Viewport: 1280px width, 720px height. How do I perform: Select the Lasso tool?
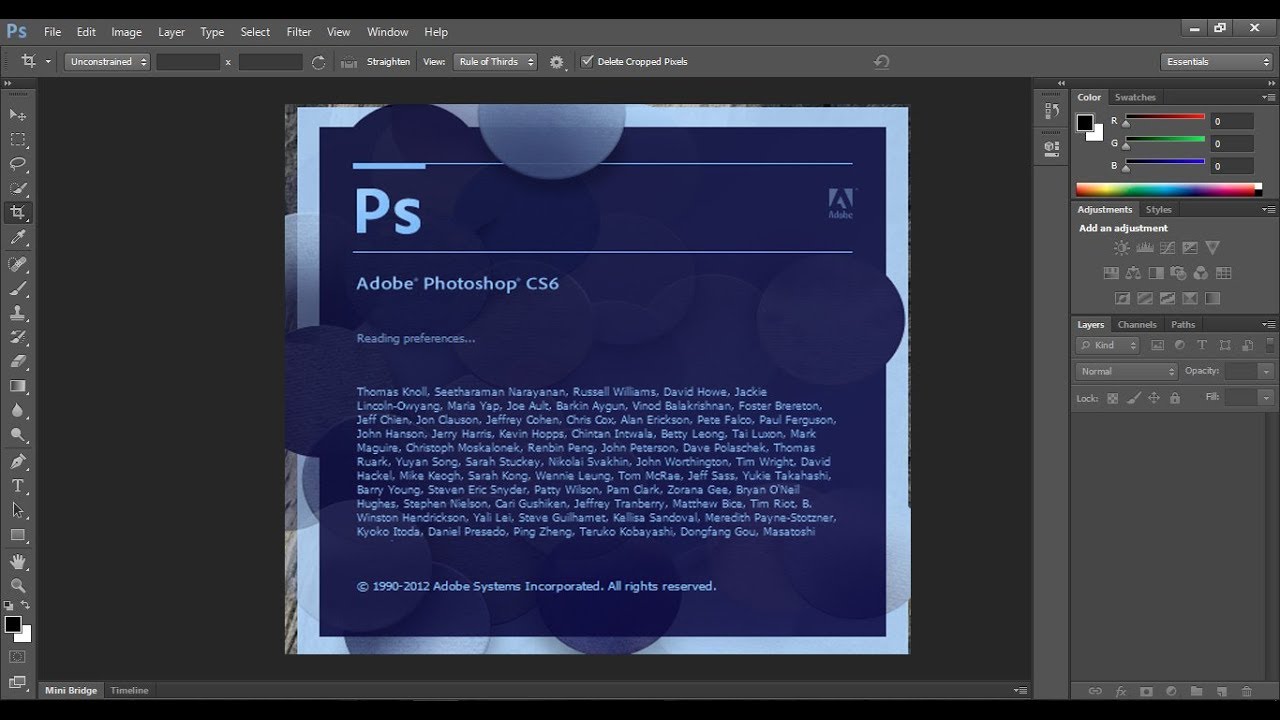tap(18, 164)
